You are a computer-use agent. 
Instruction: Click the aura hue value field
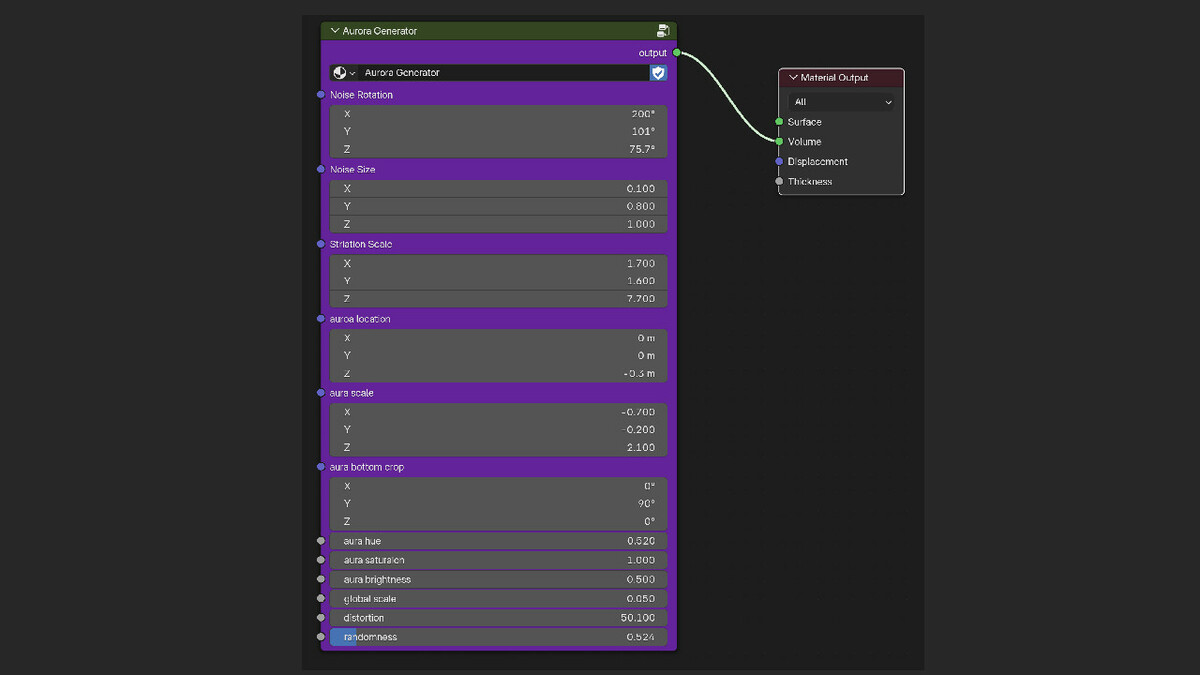coord(498,541)
